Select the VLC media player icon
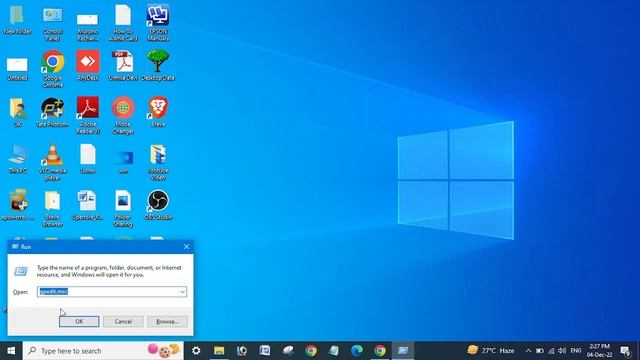The width and height of the screenshot is (640, 360). click(53, 162)
